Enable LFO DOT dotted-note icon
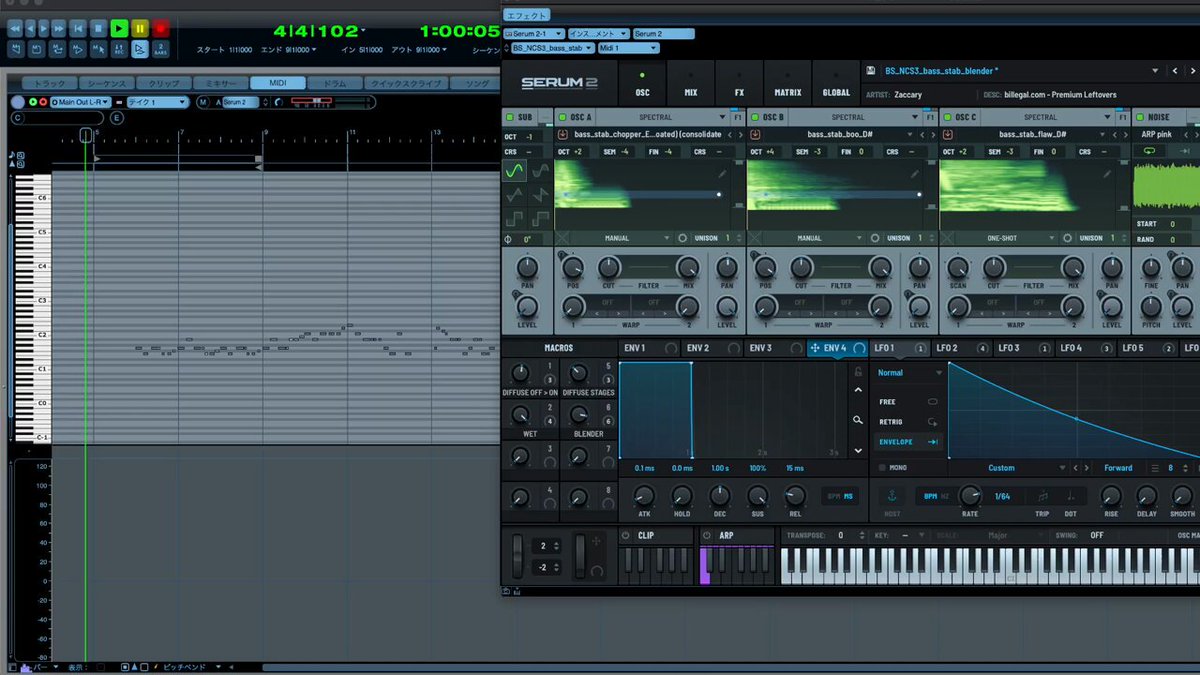The image size is (1200, 675). pyautogui.click(x=1072, y=496)
